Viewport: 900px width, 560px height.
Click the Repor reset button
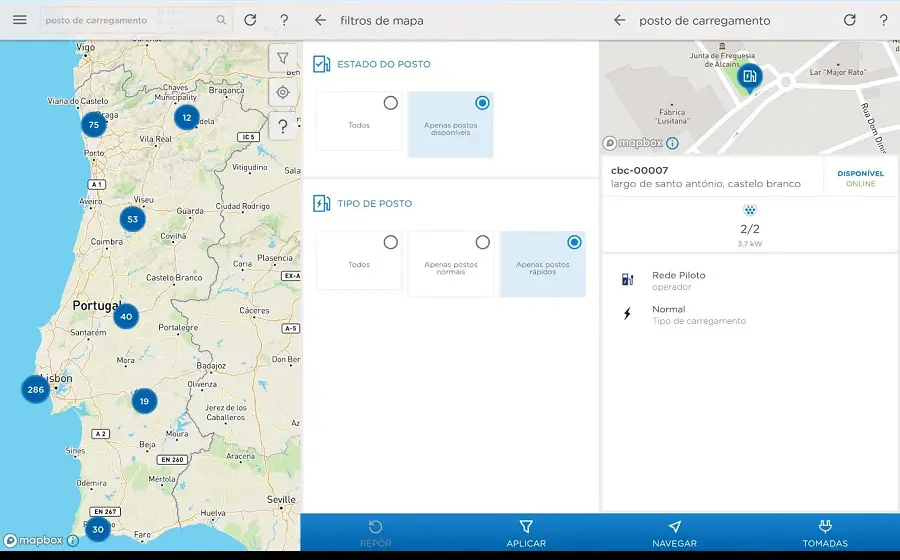click(x=375, y=532)
